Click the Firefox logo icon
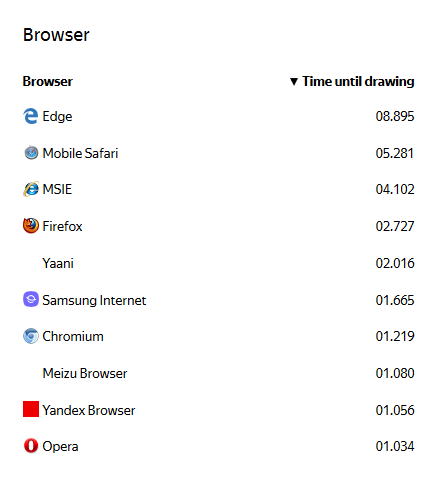This screenshot has height=487, width=437. tap(31, 226)
